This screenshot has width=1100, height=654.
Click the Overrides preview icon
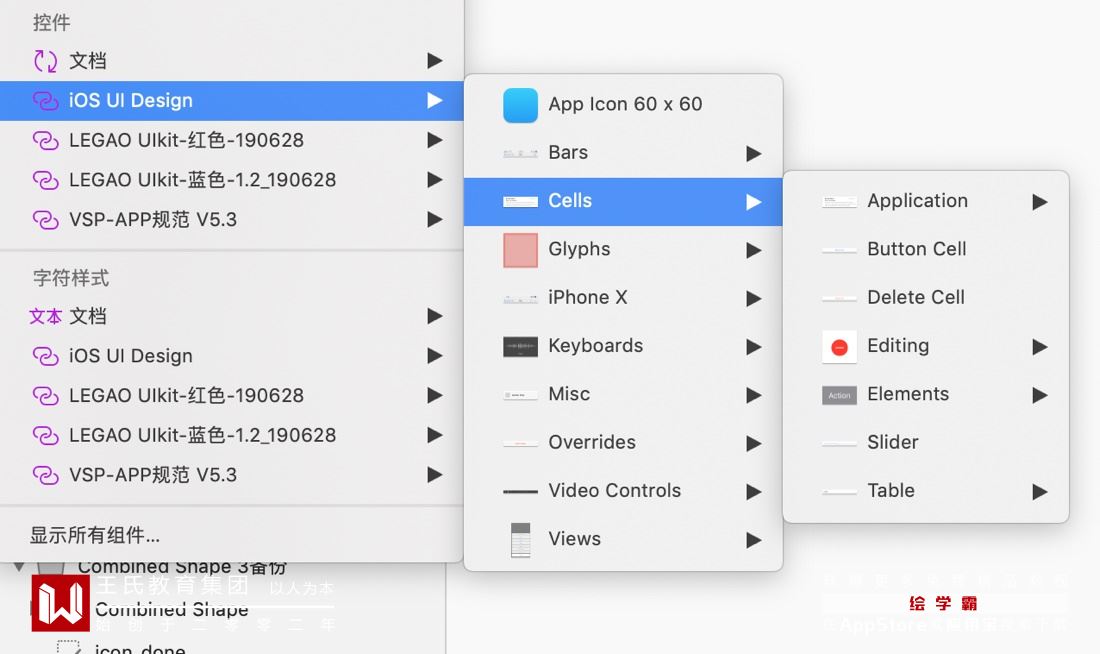tap(521, 443)
